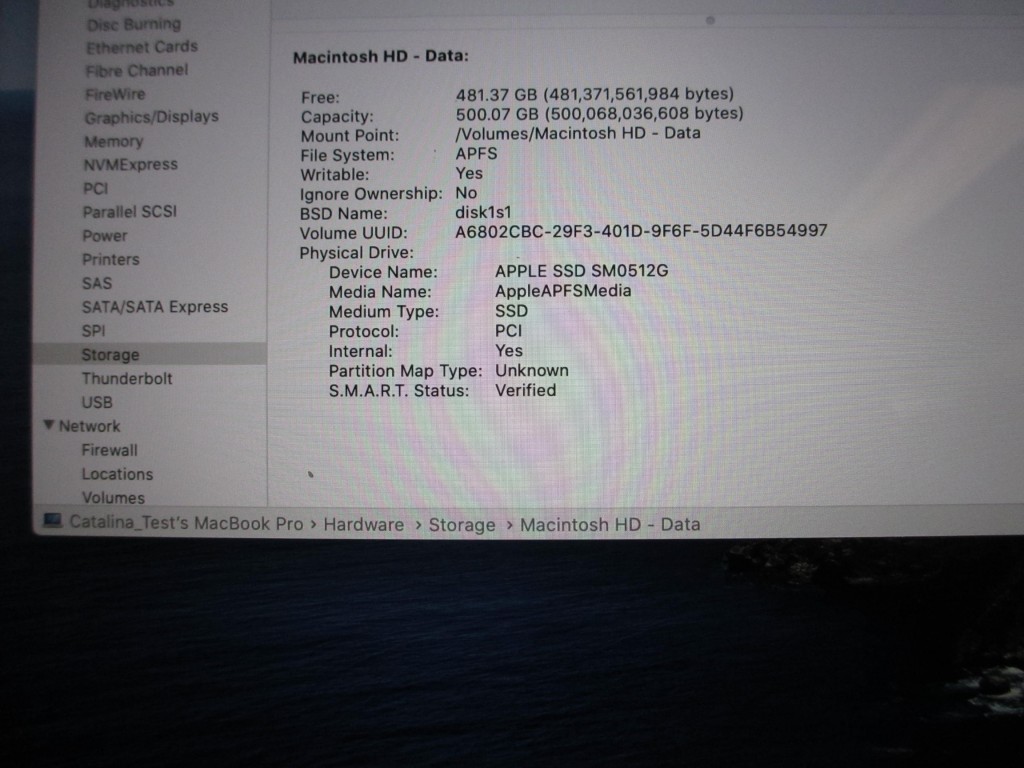Click the Ignore Ownership value No

coord(466,193)
